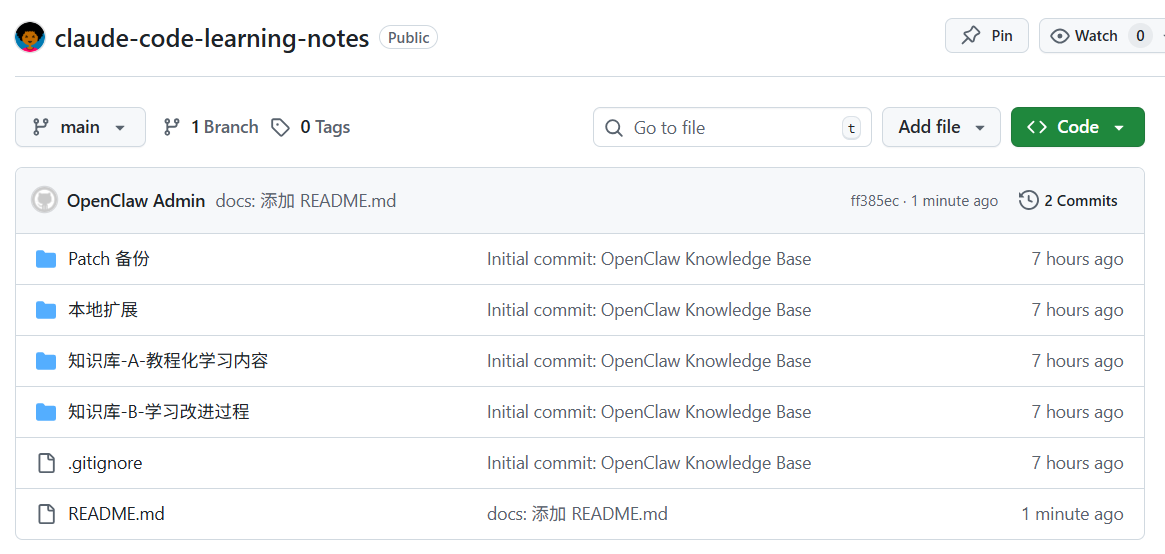Click the Patch 备份 folder icon
Image resolution: width=1165 pixels, height=554 pixels.
tap(46, 259)
